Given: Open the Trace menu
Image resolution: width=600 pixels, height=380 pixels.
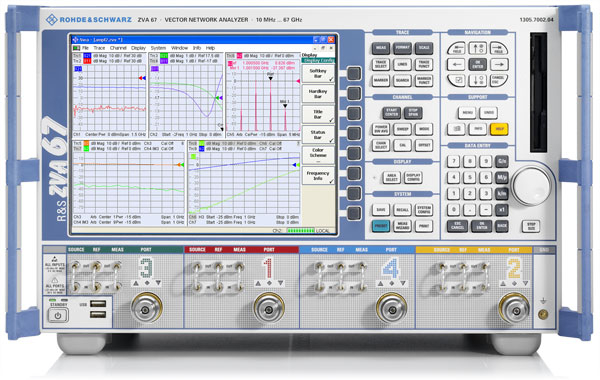Looking at the screenshot, I should pos(99,48).
